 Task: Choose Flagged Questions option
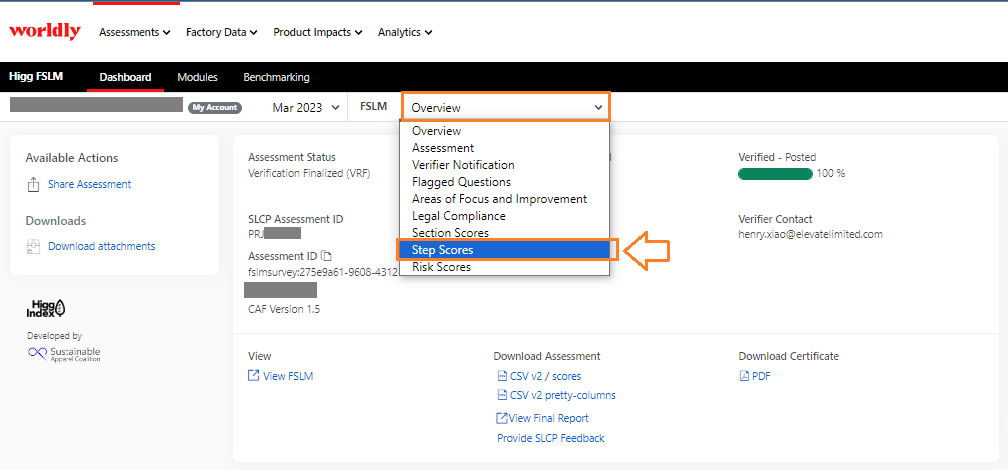(x=504, y=182)
